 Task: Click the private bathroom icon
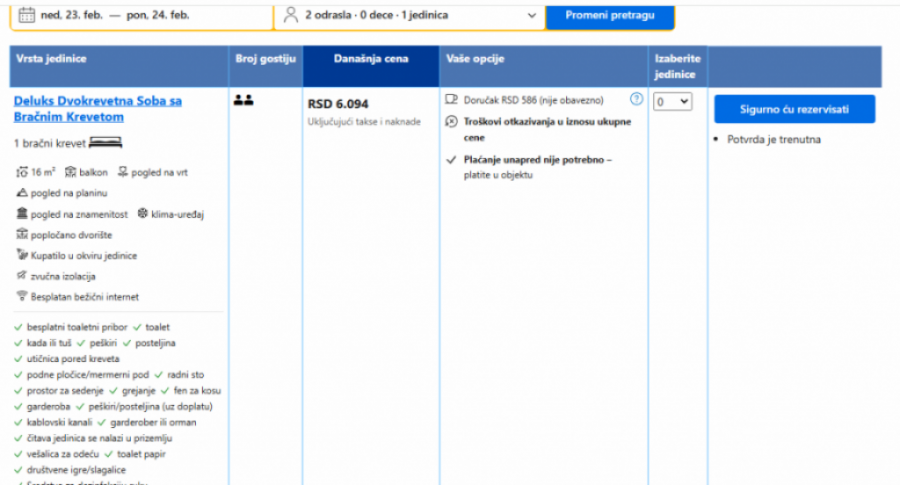(21, 255)
